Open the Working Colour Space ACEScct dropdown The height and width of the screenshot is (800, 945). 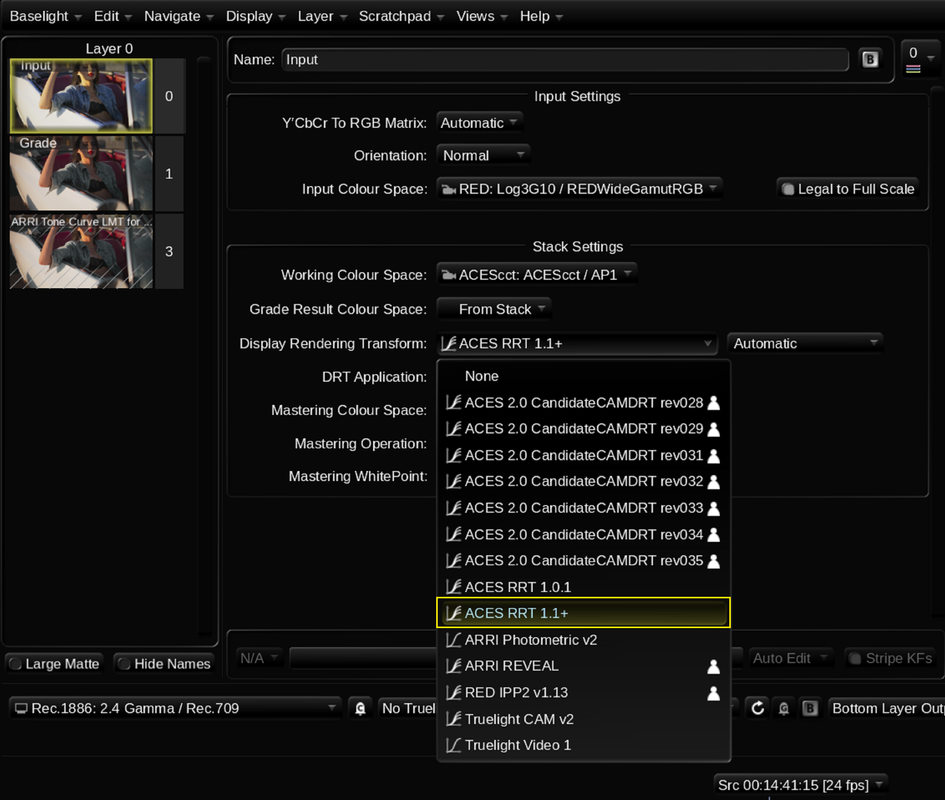coord(536,274)
